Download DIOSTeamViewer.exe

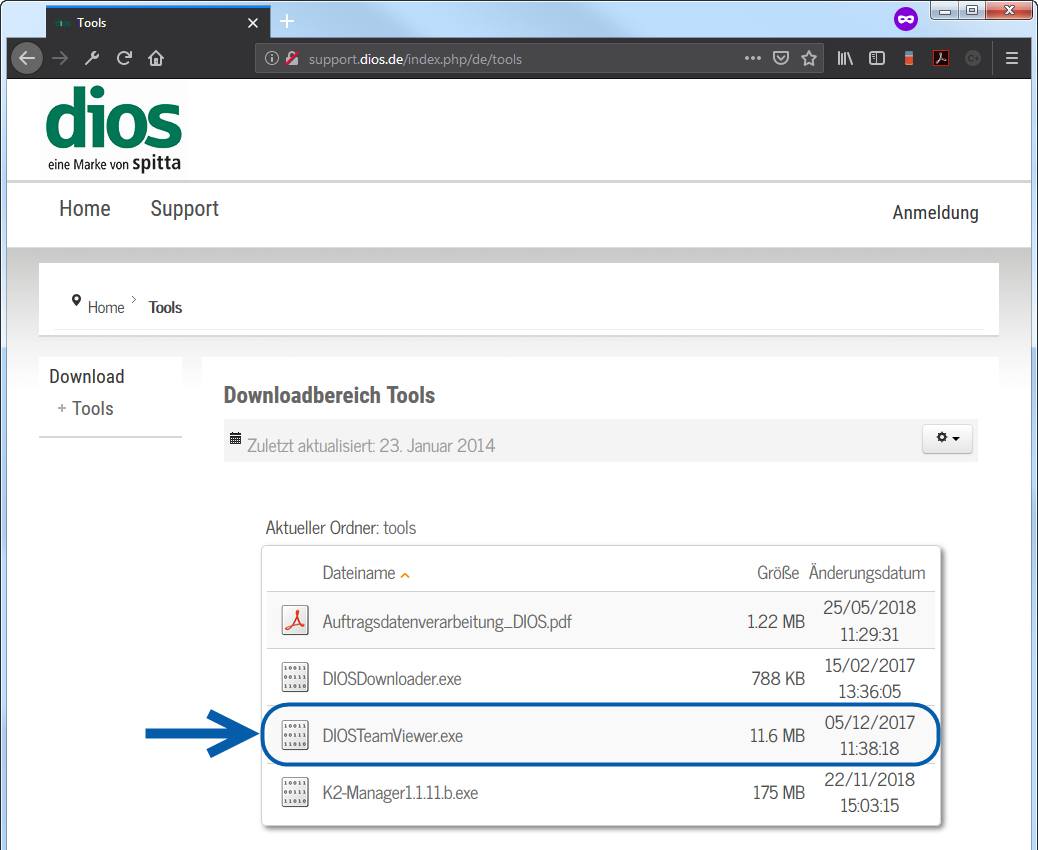click(x=392, y=736)
